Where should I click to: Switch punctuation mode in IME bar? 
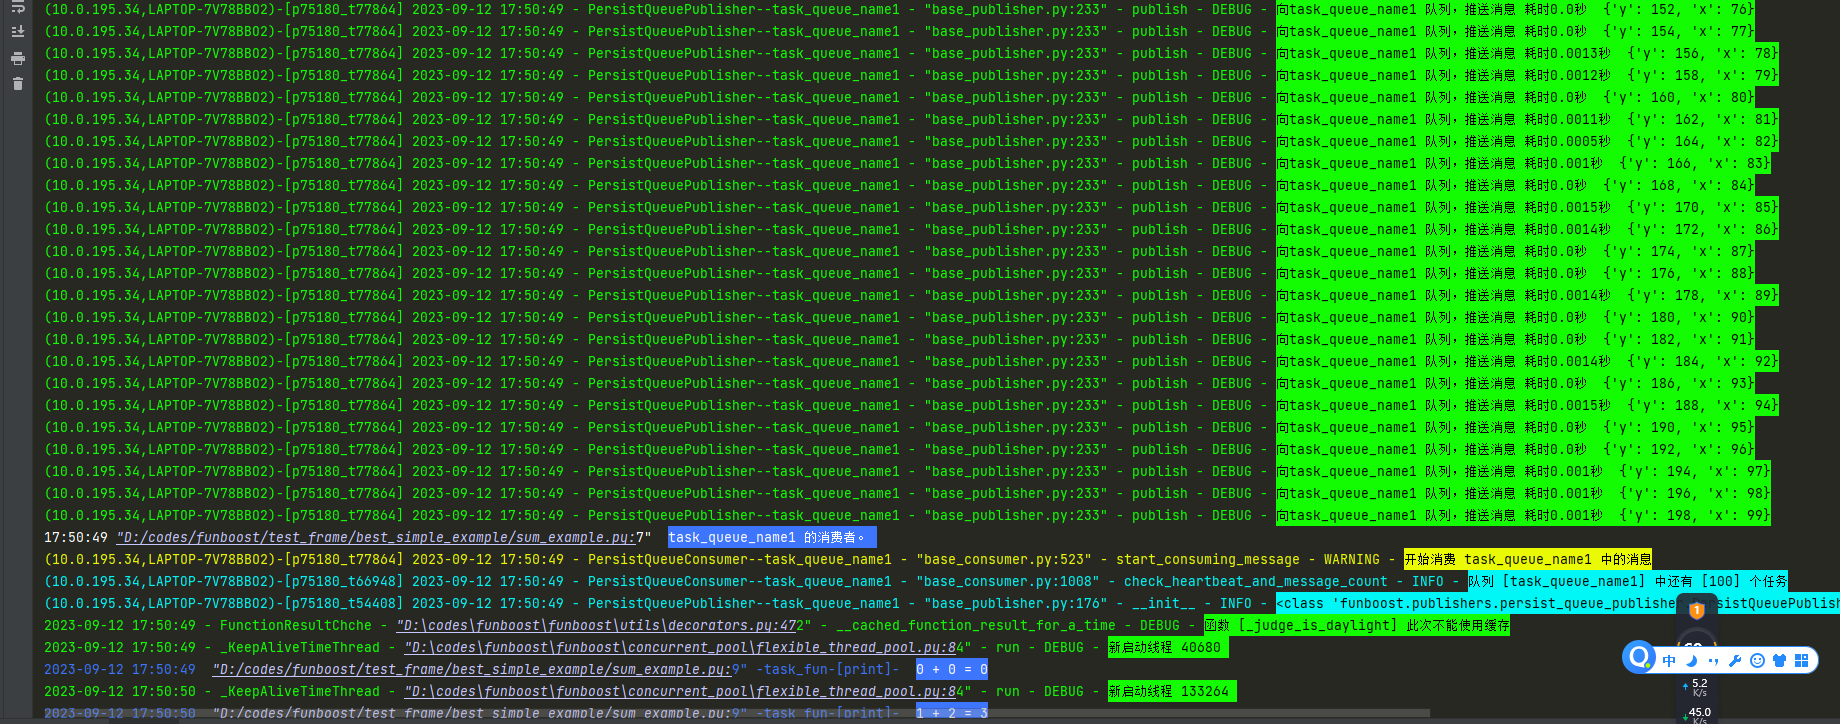(x=1713, y=660)
